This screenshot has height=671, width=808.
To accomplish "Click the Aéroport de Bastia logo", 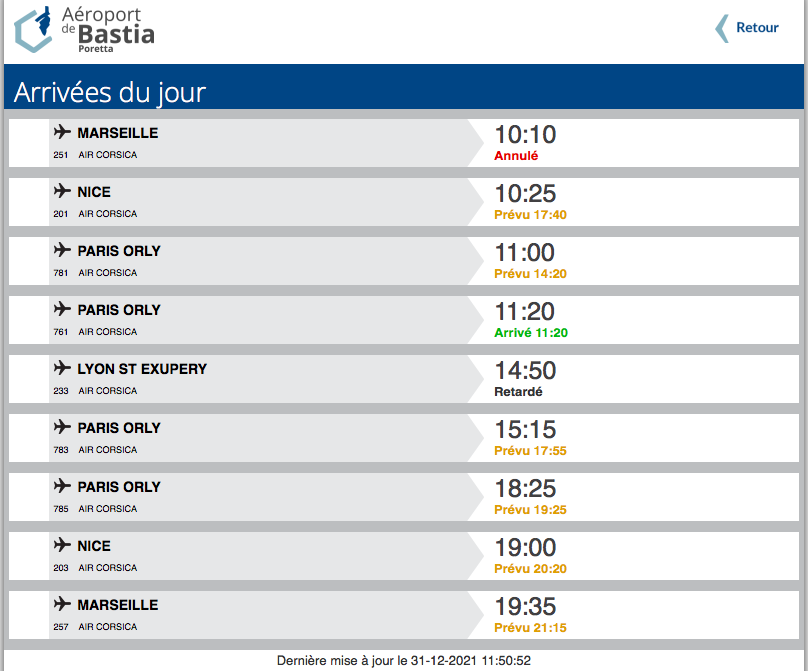I will pos(85,29).
